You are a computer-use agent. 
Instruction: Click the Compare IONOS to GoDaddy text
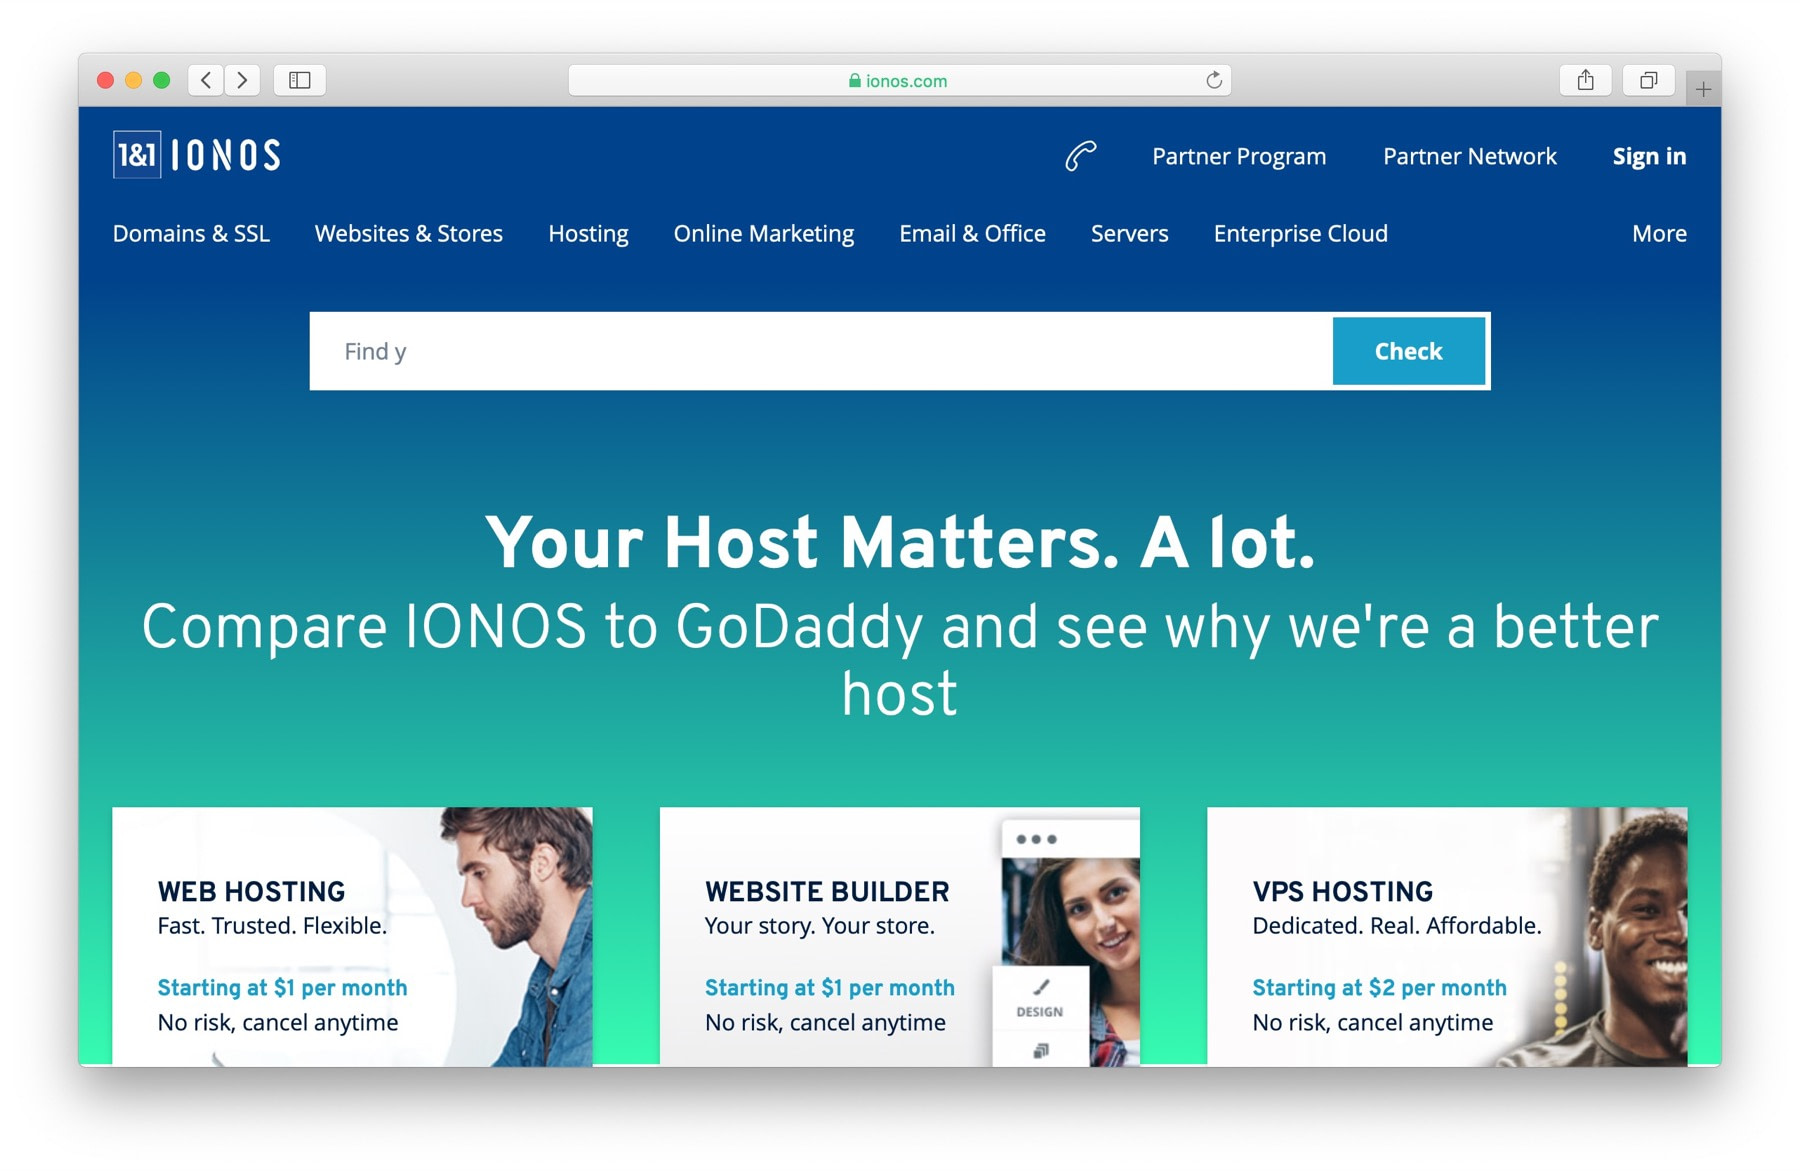coord(900,660)
